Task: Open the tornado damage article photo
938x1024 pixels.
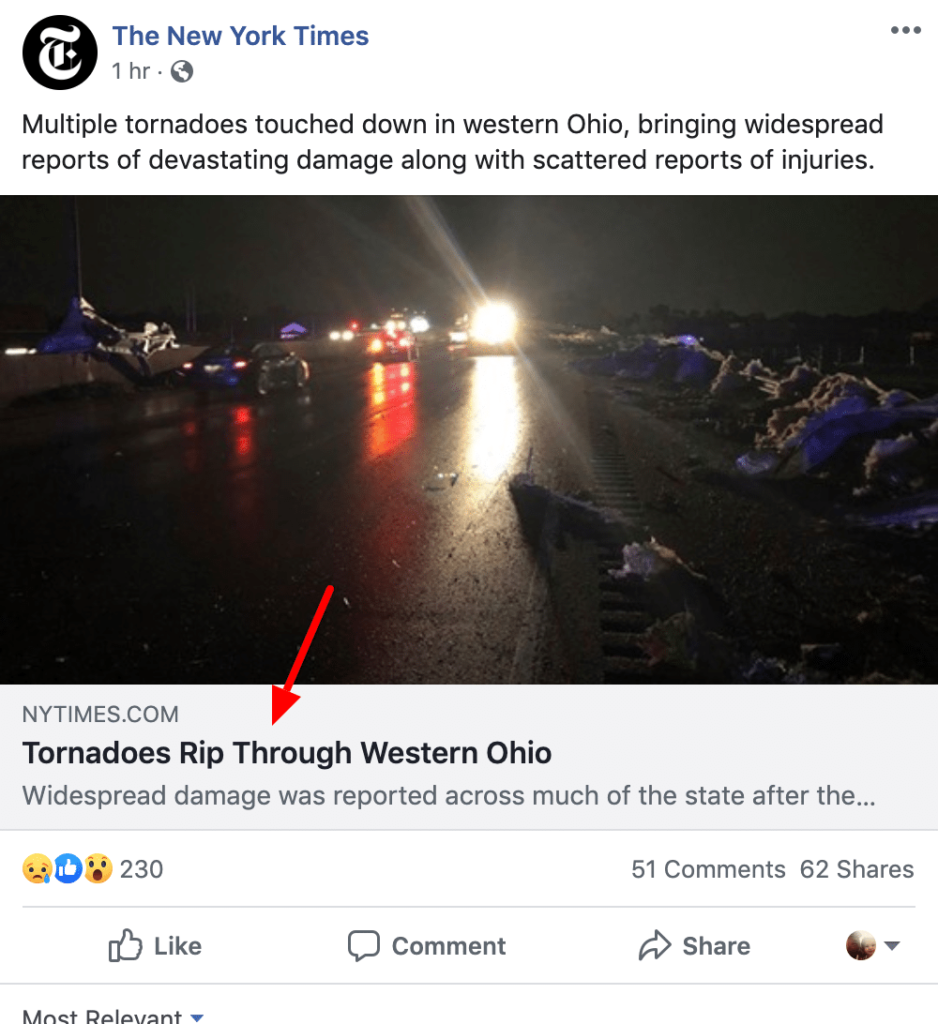Action: click(469, 440)
